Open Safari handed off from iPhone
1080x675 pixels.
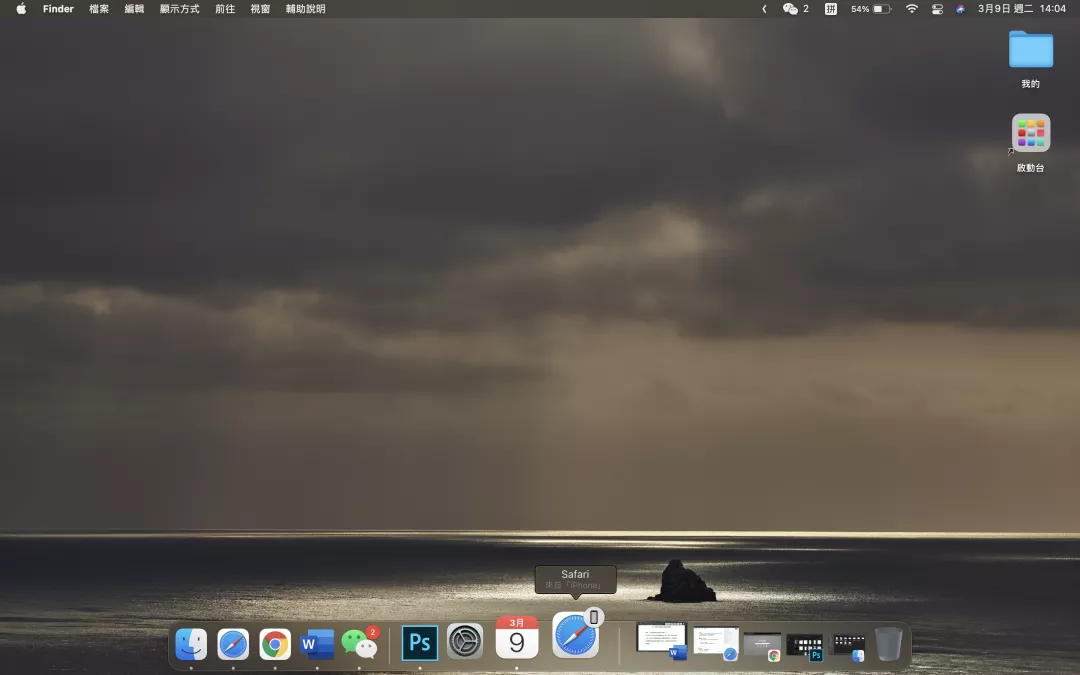[x=575, y=634]
